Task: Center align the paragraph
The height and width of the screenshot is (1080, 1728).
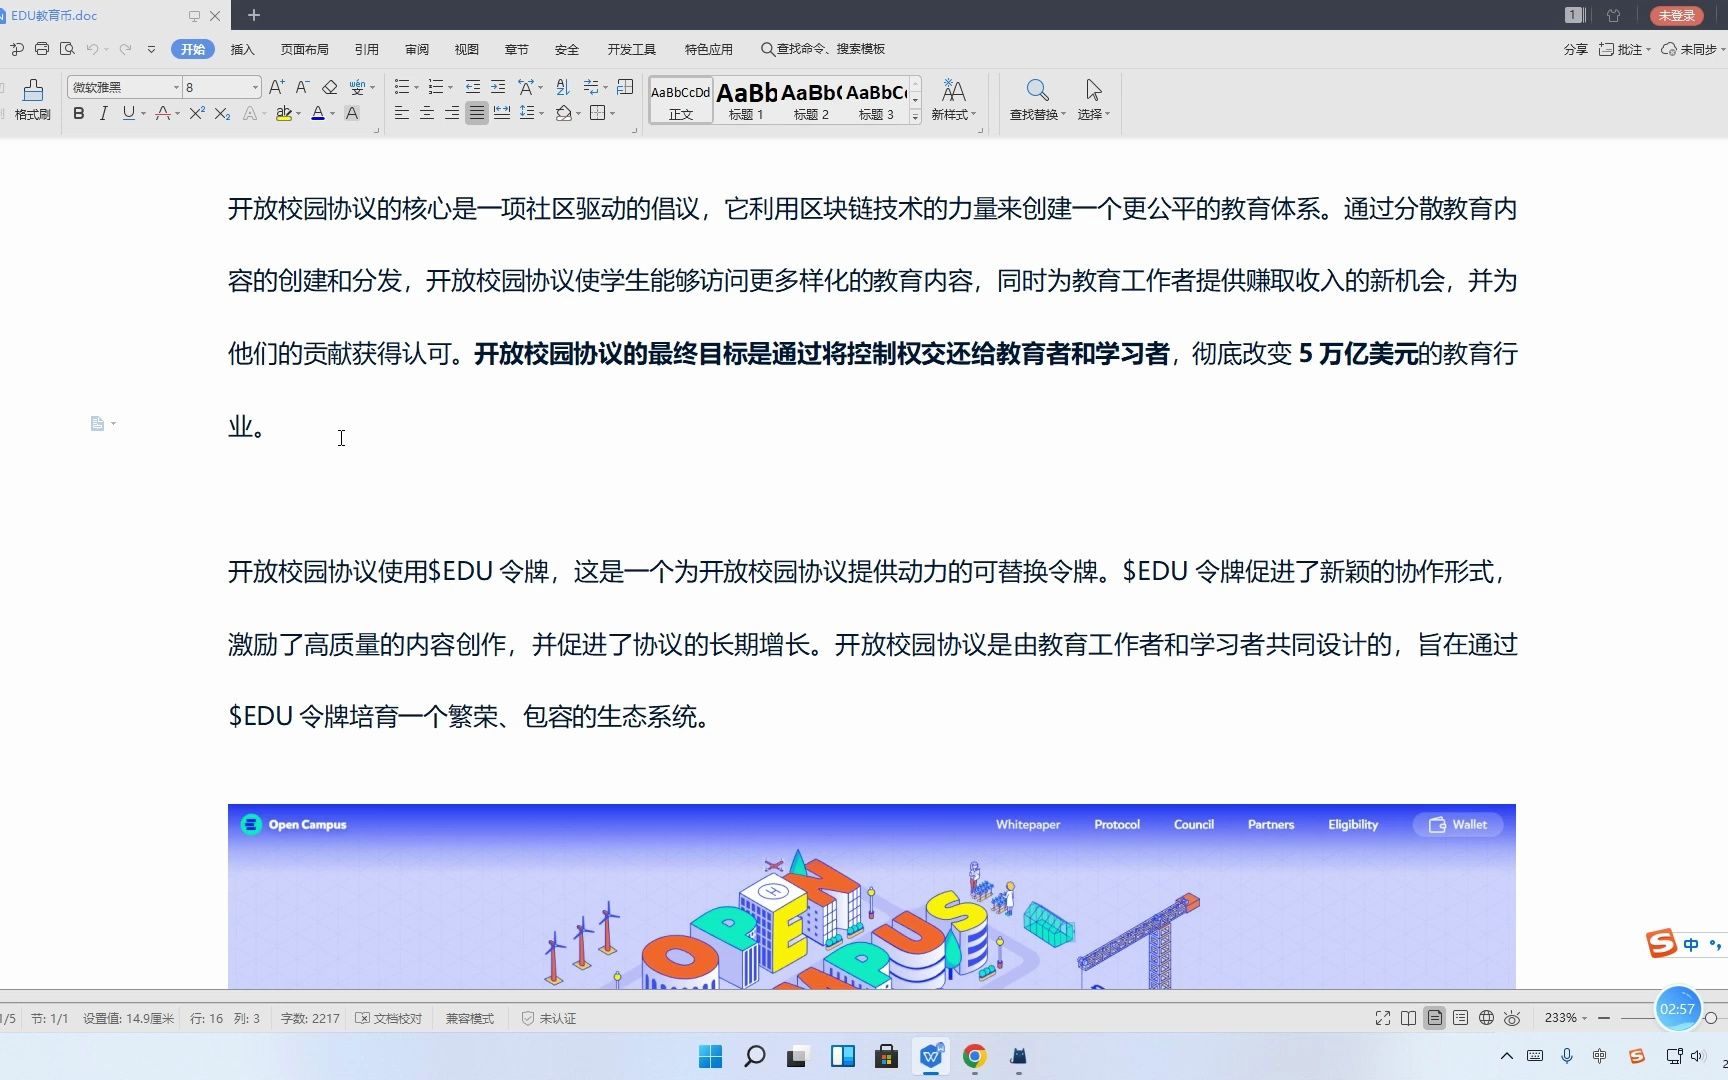Action: pyautogui.click(x=427, y=113)
